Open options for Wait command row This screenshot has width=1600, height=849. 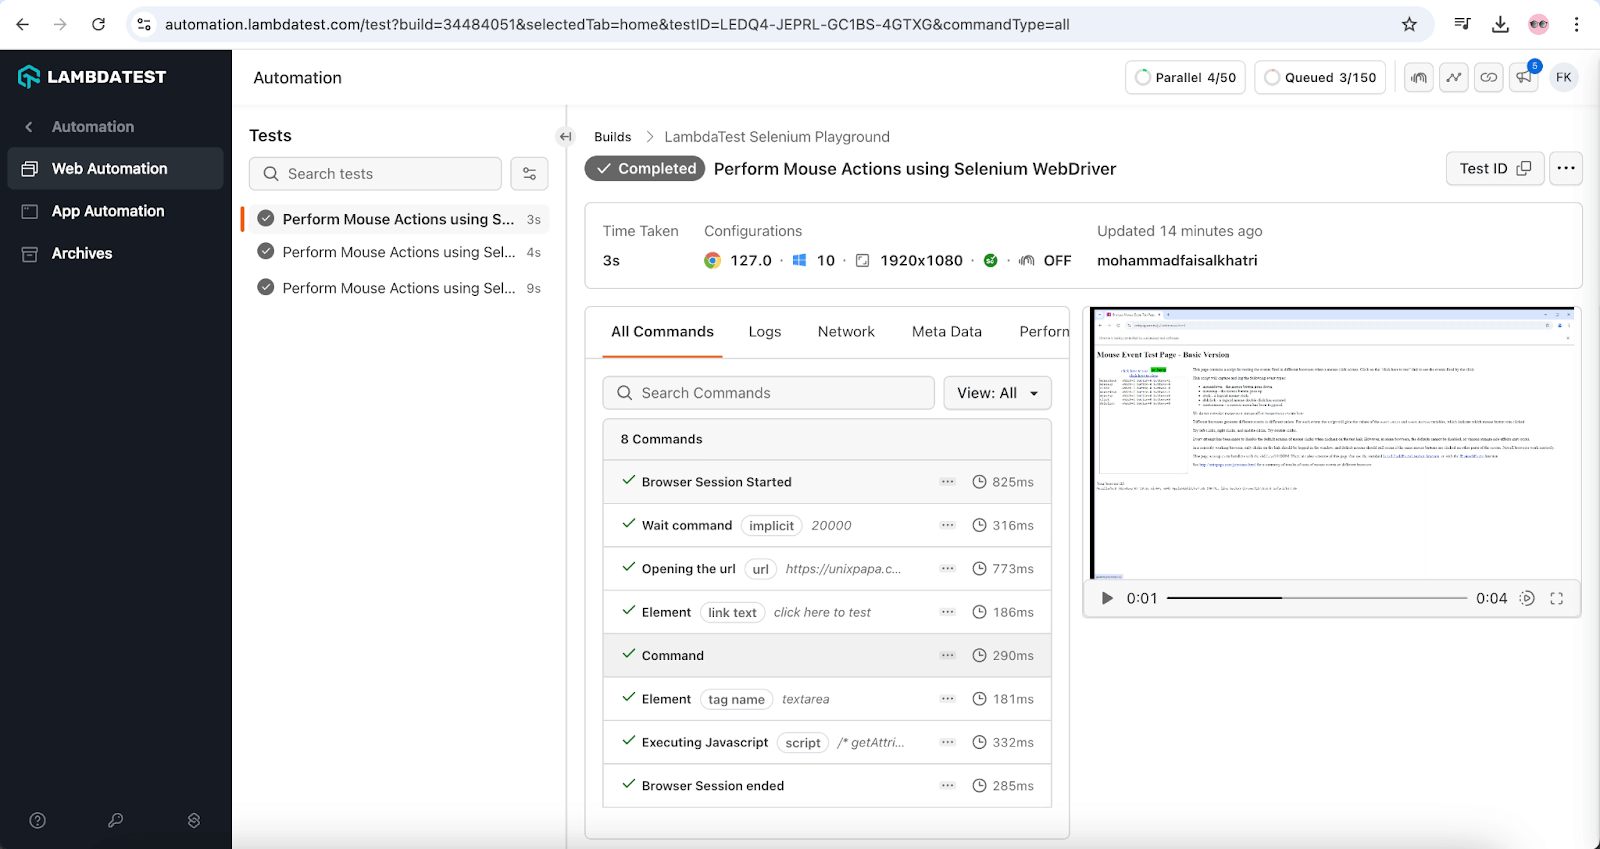click(x=947, y=526)
